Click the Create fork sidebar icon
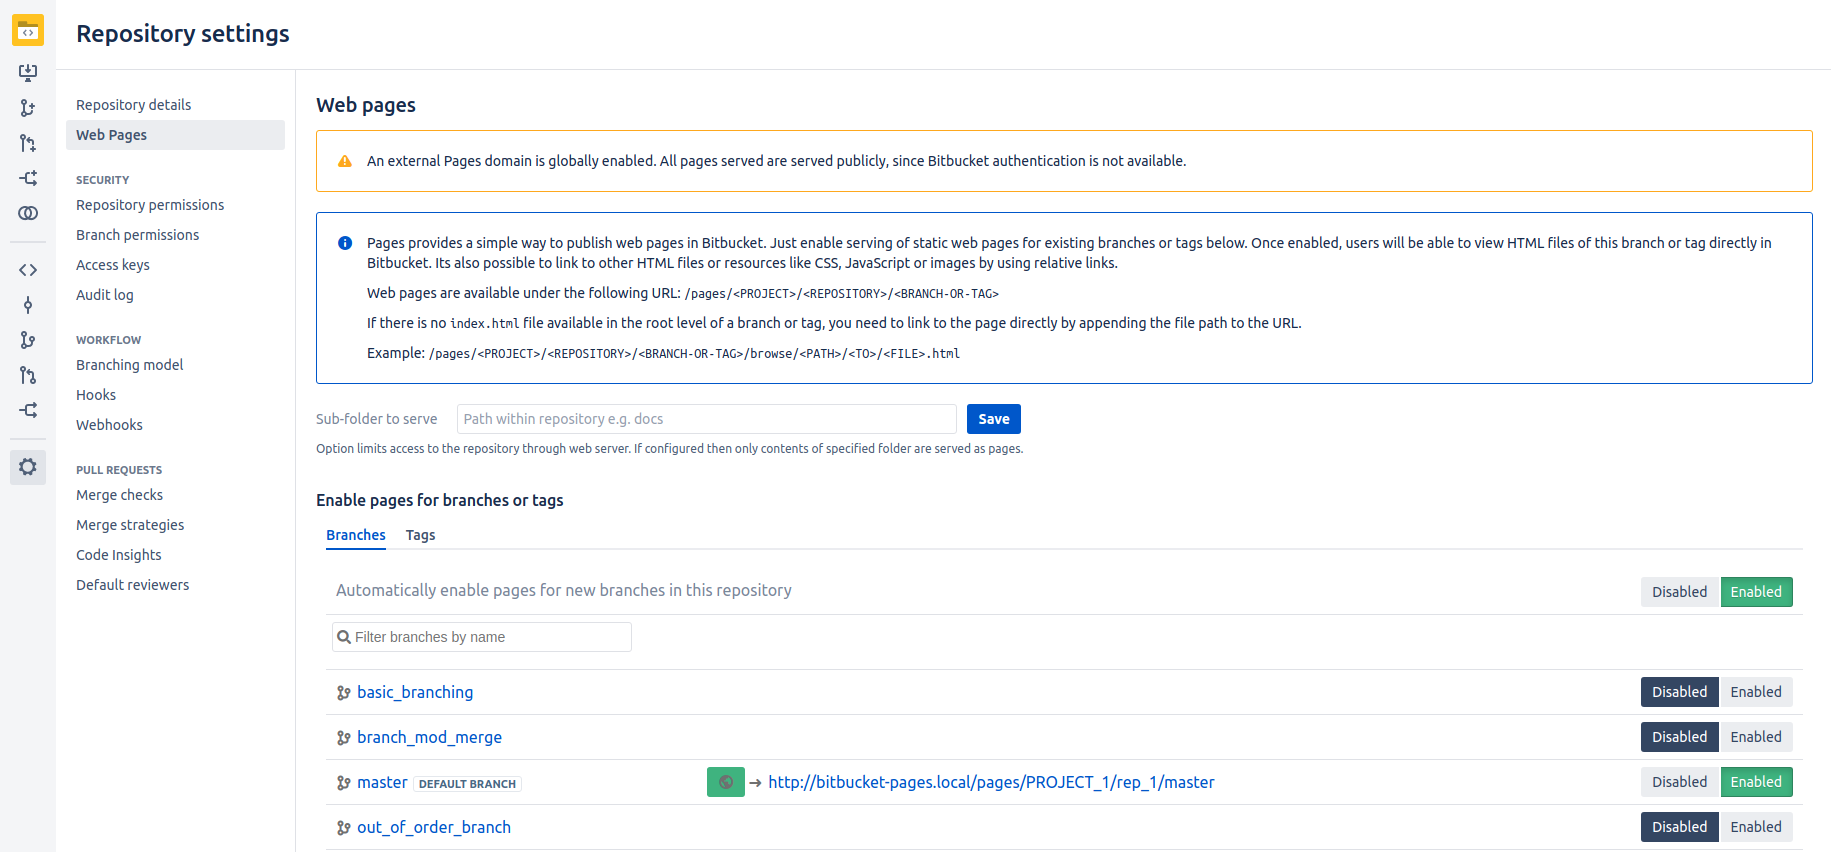The image size is (1831, 852). point(28,178)
